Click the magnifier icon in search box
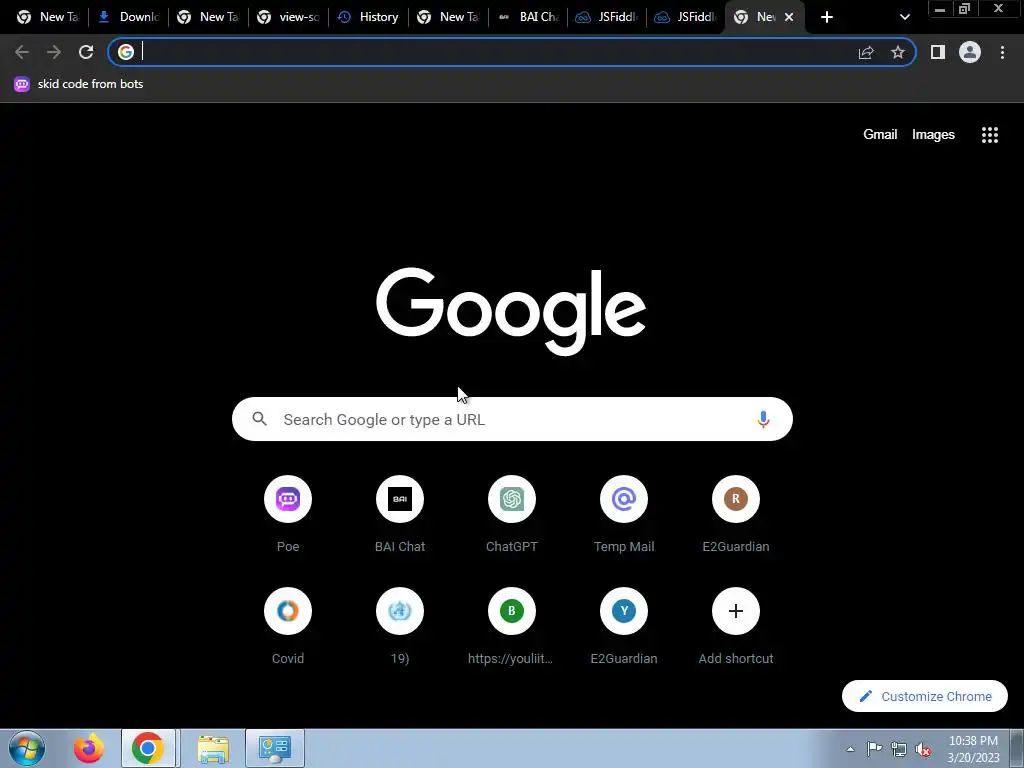The image size is (1024, 768). point(259,419)
